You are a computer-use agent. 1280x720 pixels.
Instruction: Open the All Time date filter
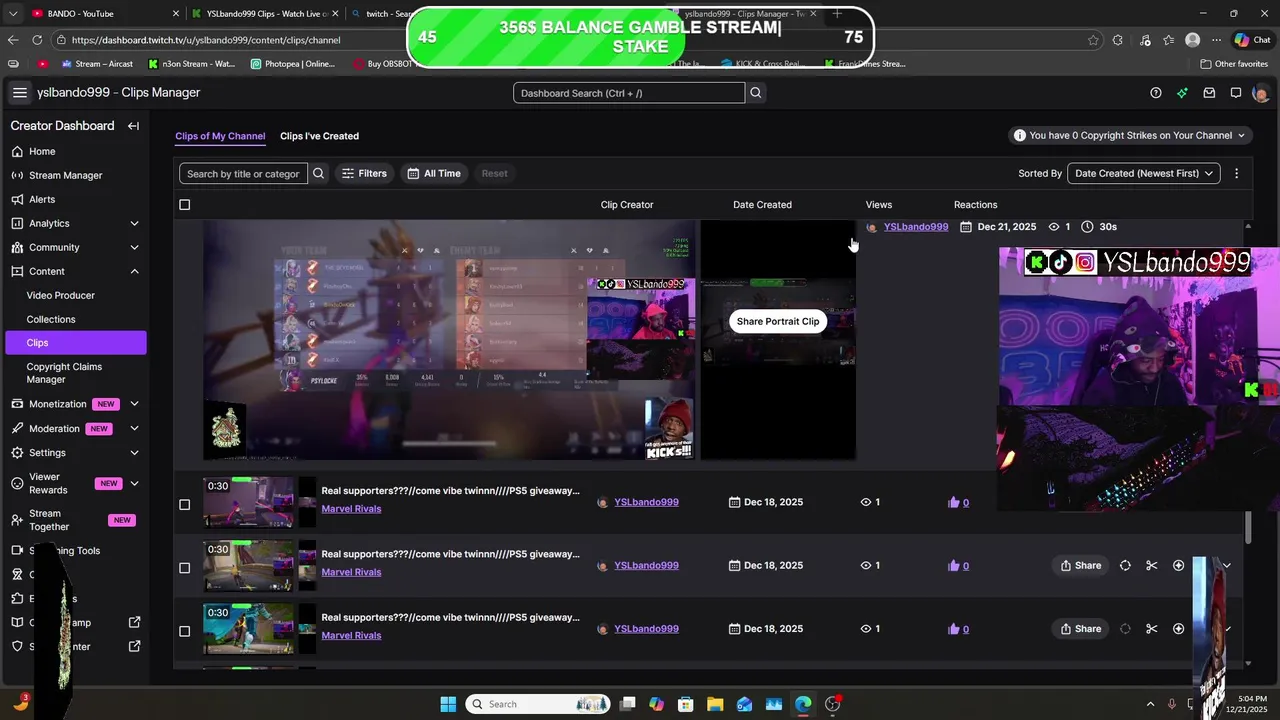click(x=433, y=173)
